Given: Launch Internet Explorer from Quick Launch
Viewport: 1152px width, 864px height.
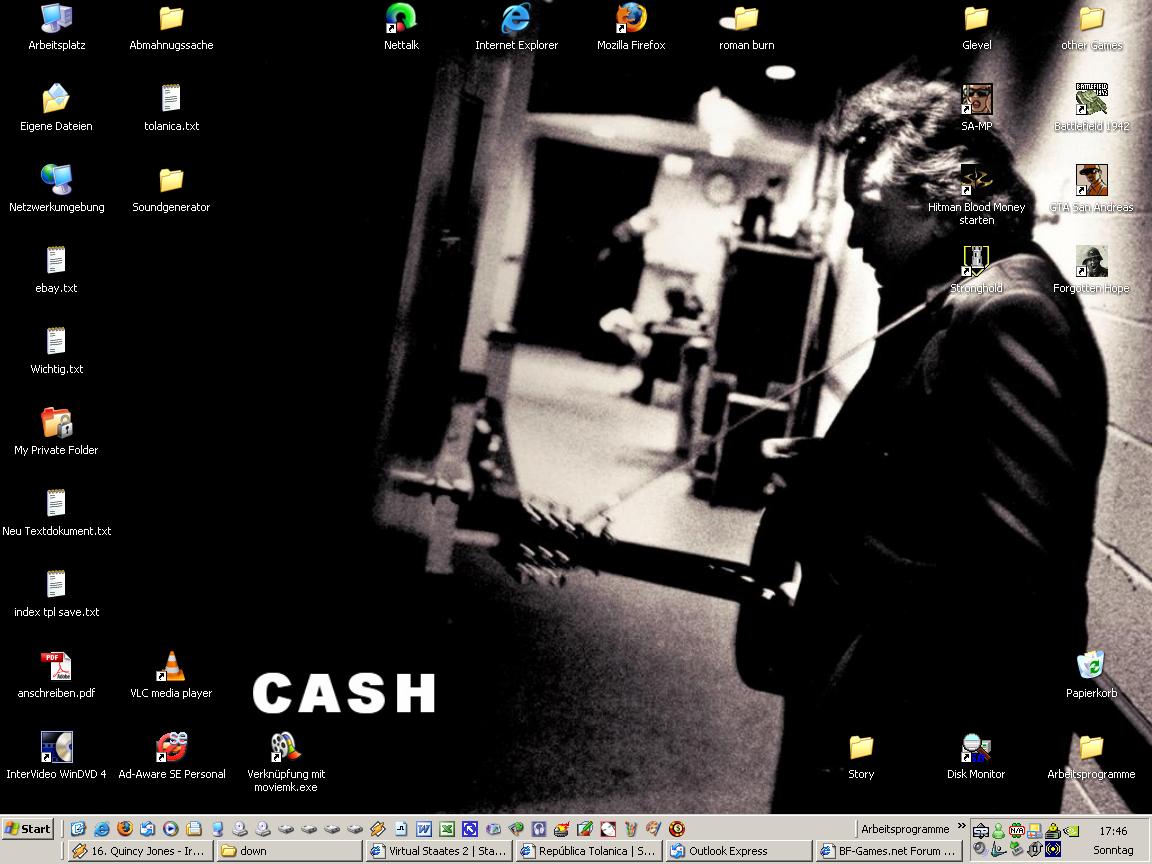Looking at the screenshot, I should coord(101,829).
